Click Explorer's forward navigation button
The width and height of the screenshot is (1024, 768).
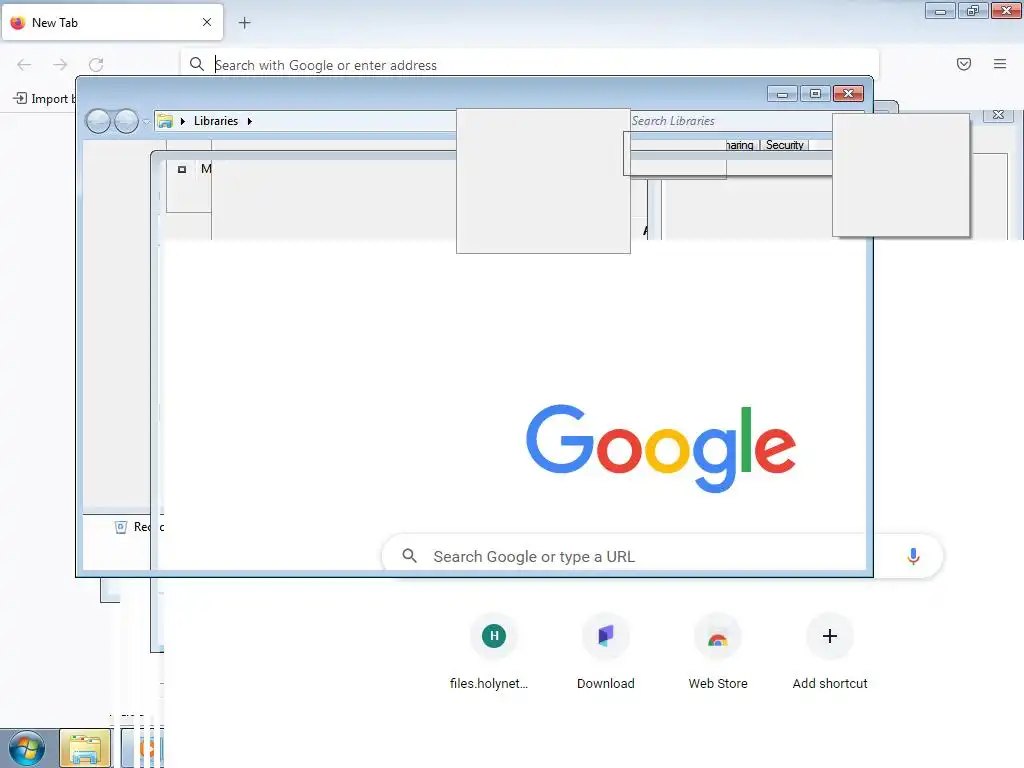click(x=126, y=121)
